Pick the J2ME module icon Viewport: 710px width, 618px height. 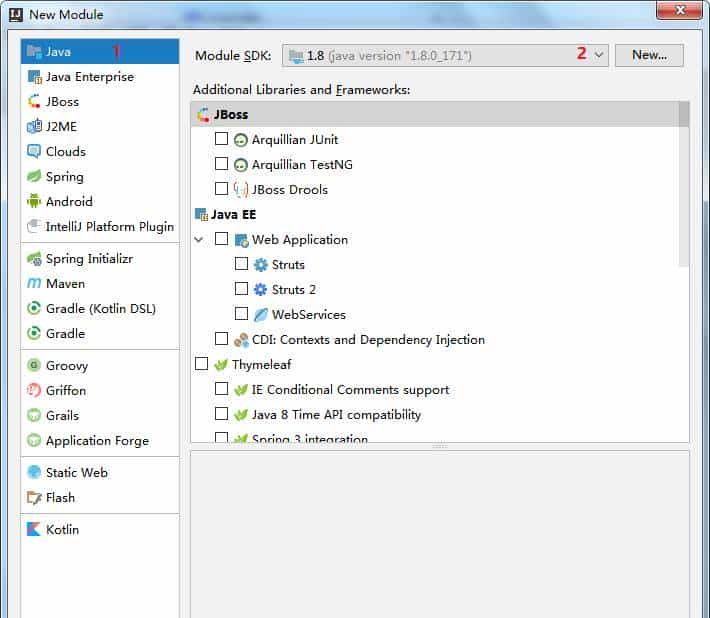[34, 126]
